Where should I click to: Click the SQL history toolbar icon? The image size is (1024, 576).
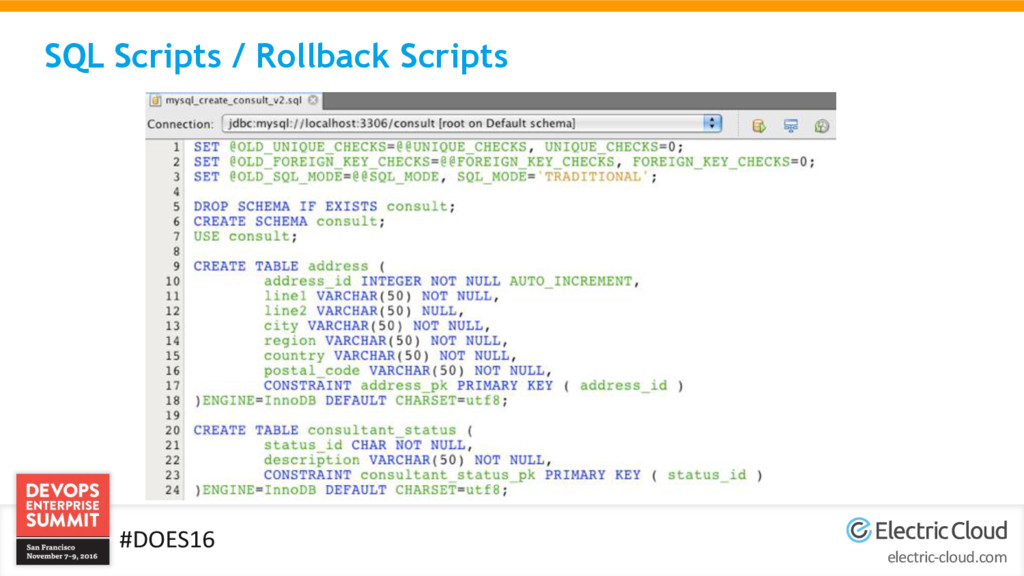tap(822, 125)
